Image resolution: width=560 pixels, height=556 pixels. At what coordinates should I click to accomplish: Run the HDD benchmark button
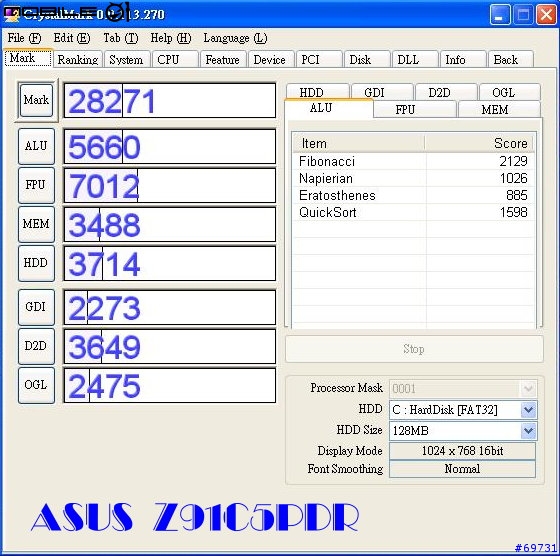click(36, 263)
